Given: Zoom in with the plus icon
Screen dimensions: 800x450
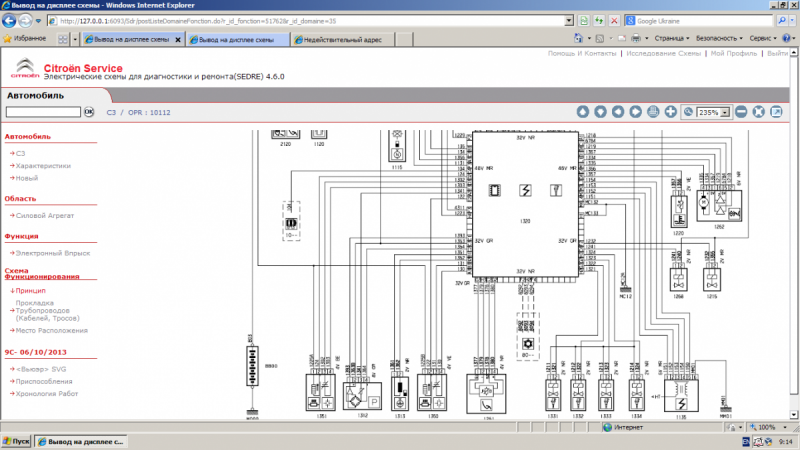Looking at the screenshot, I should pos(671,112).
